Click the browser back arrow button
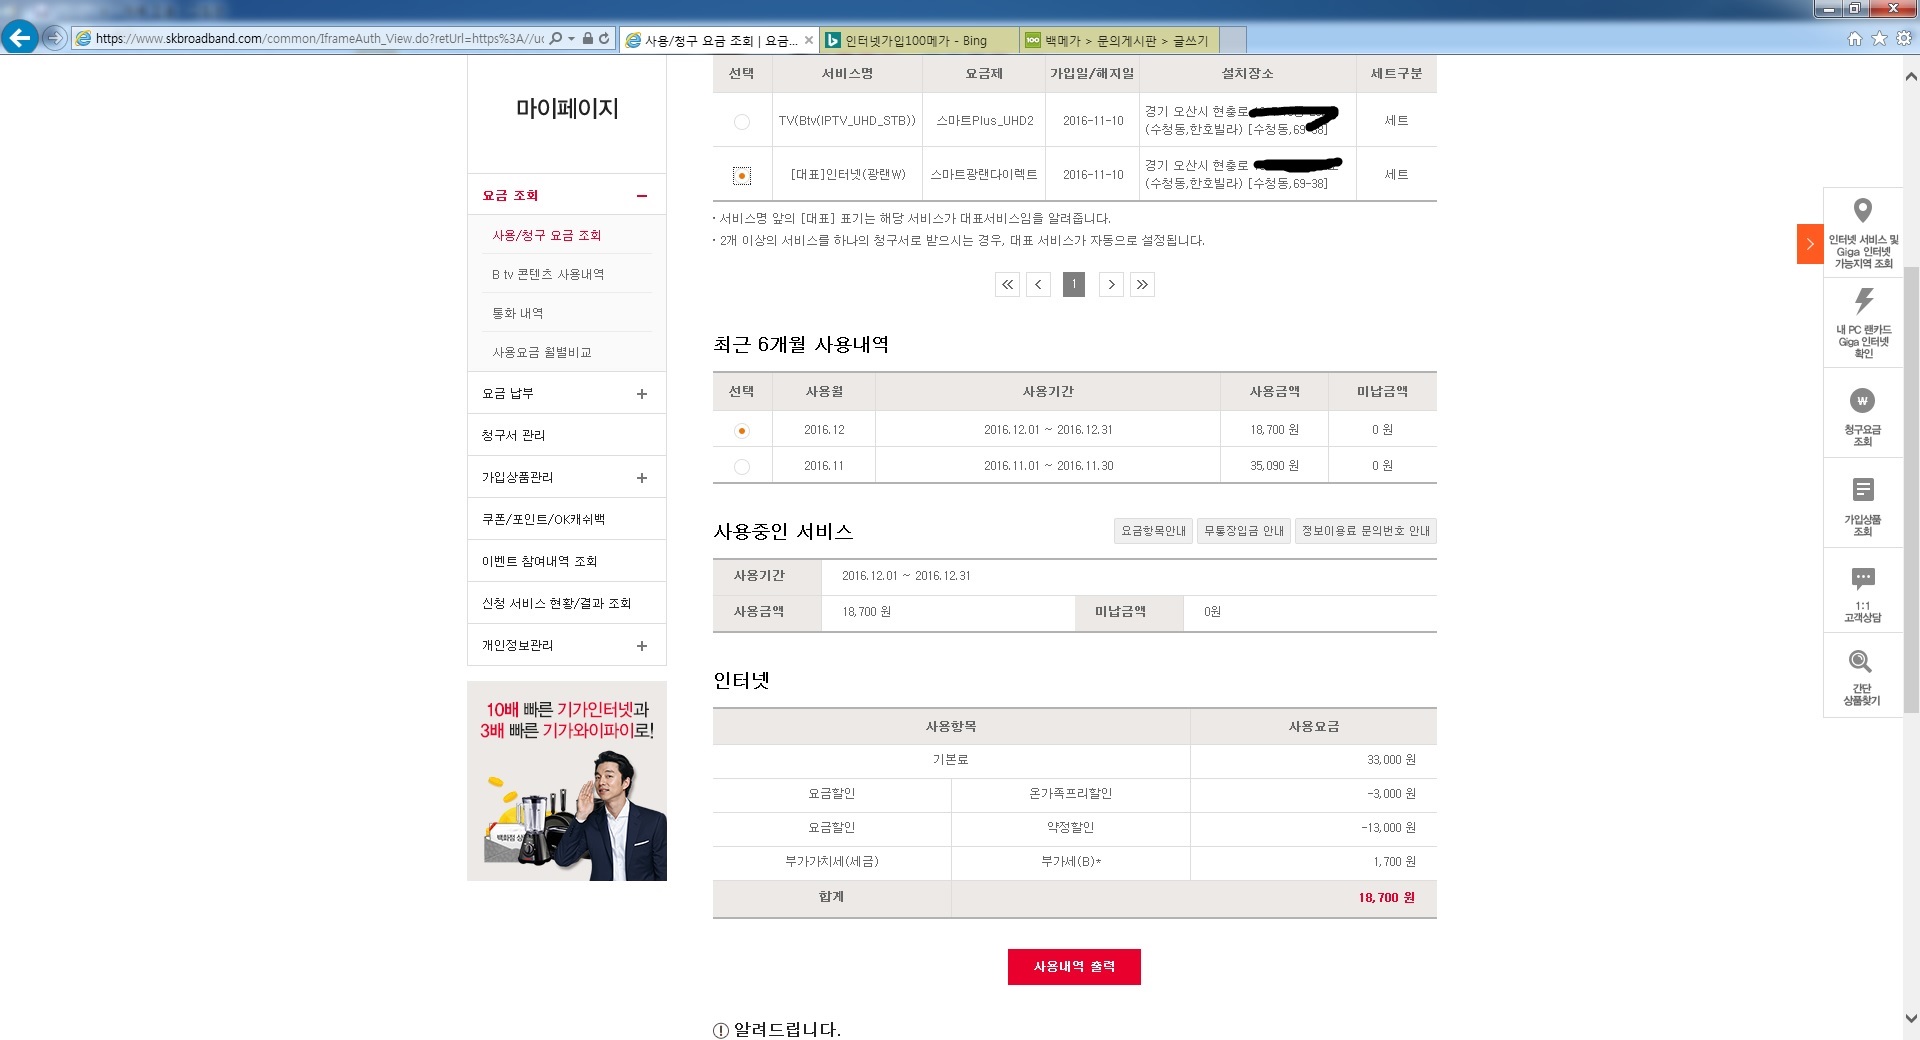The image size is (1920, 1040). [x=20, y=39]
